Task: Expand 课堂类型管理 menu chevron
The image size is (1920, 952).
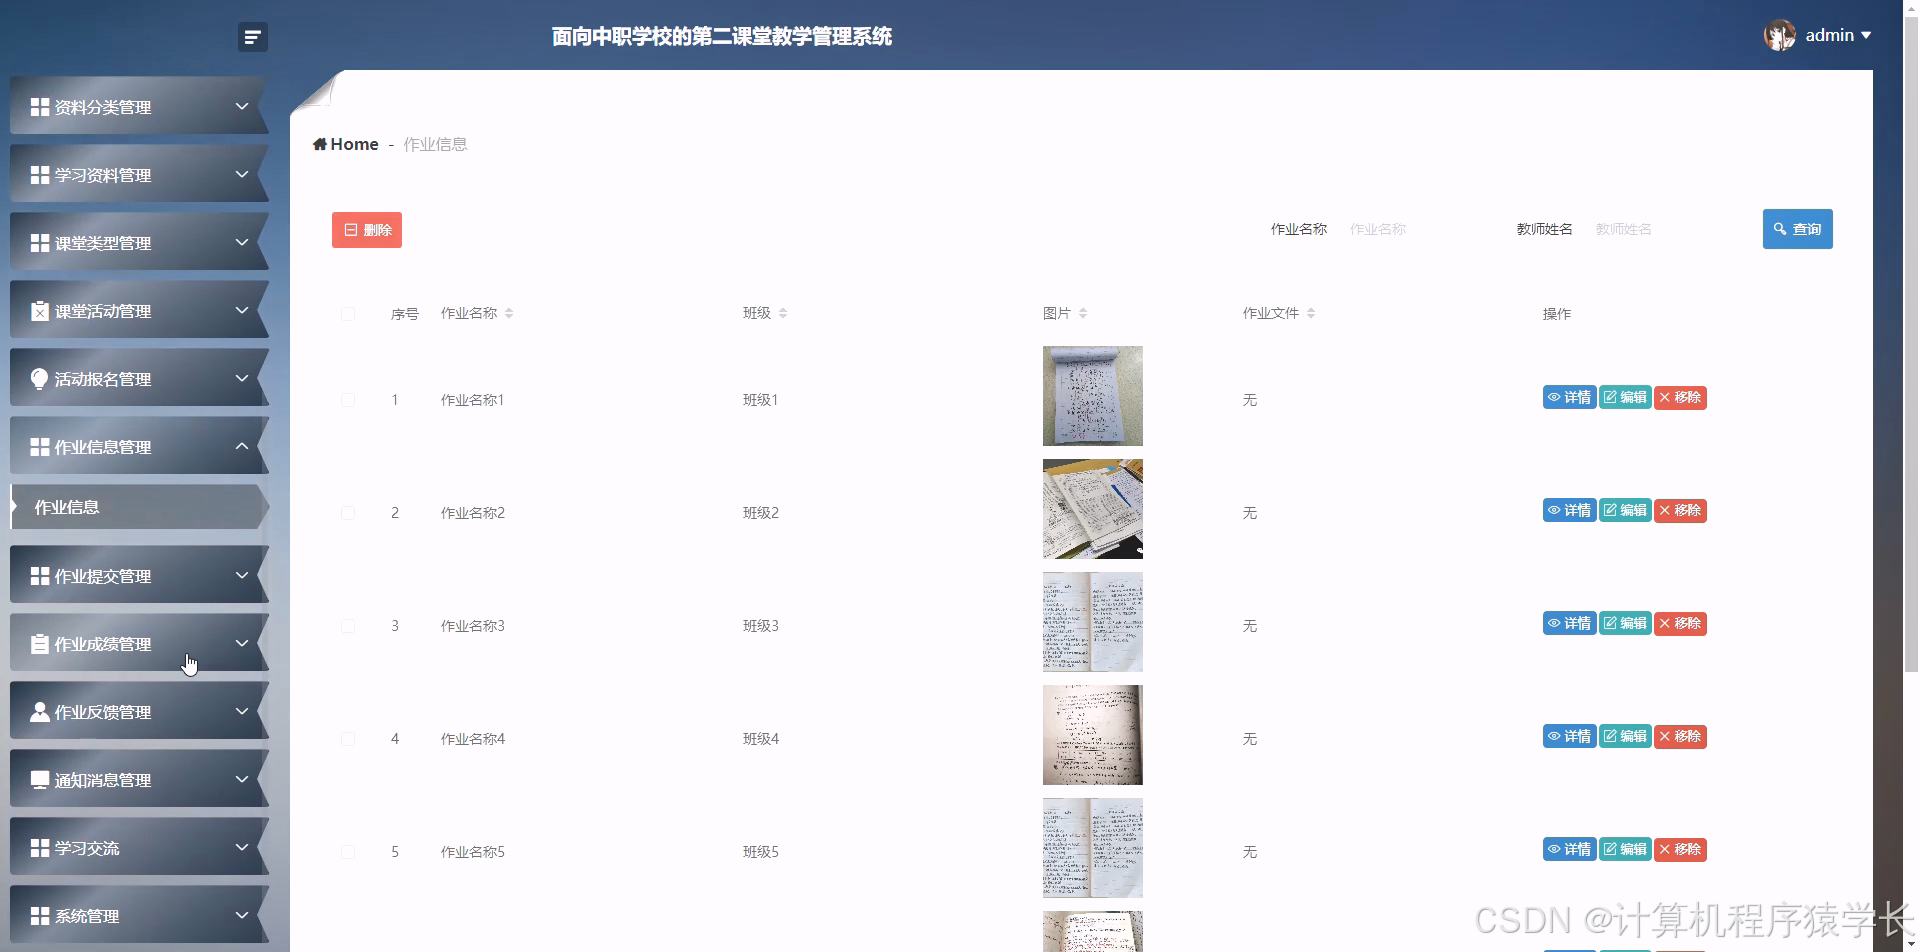Action: 242,242
